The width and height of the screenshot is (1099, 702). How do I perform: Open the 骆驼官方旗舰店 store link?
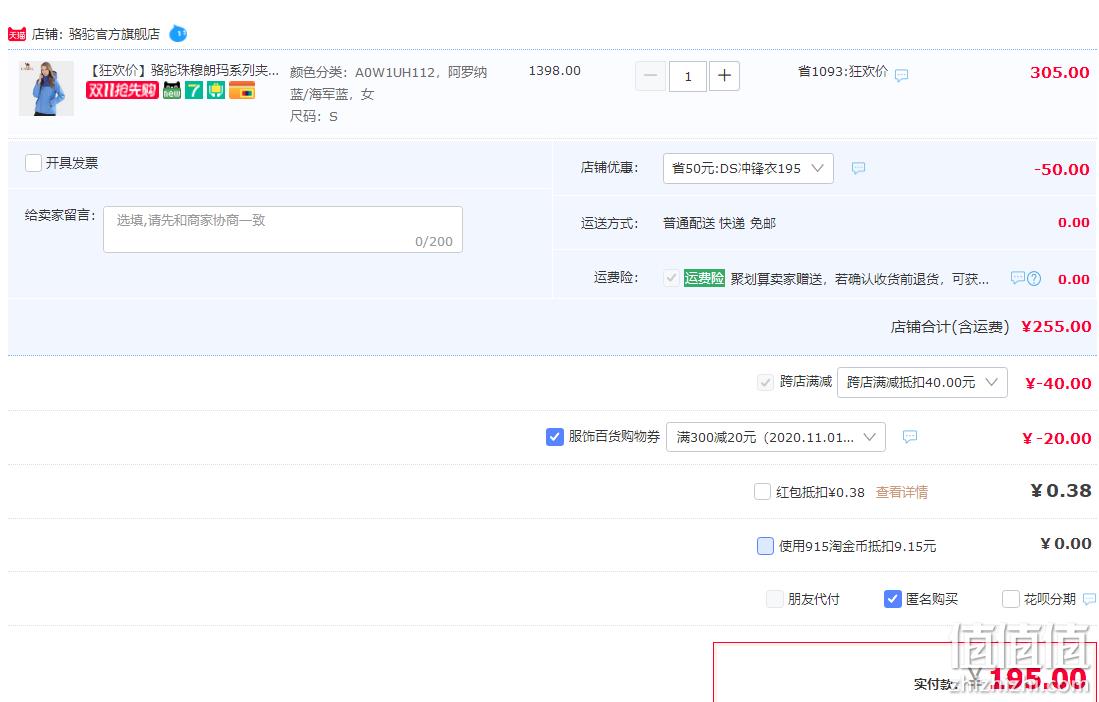pyautogui.click(x=114, y=34)
